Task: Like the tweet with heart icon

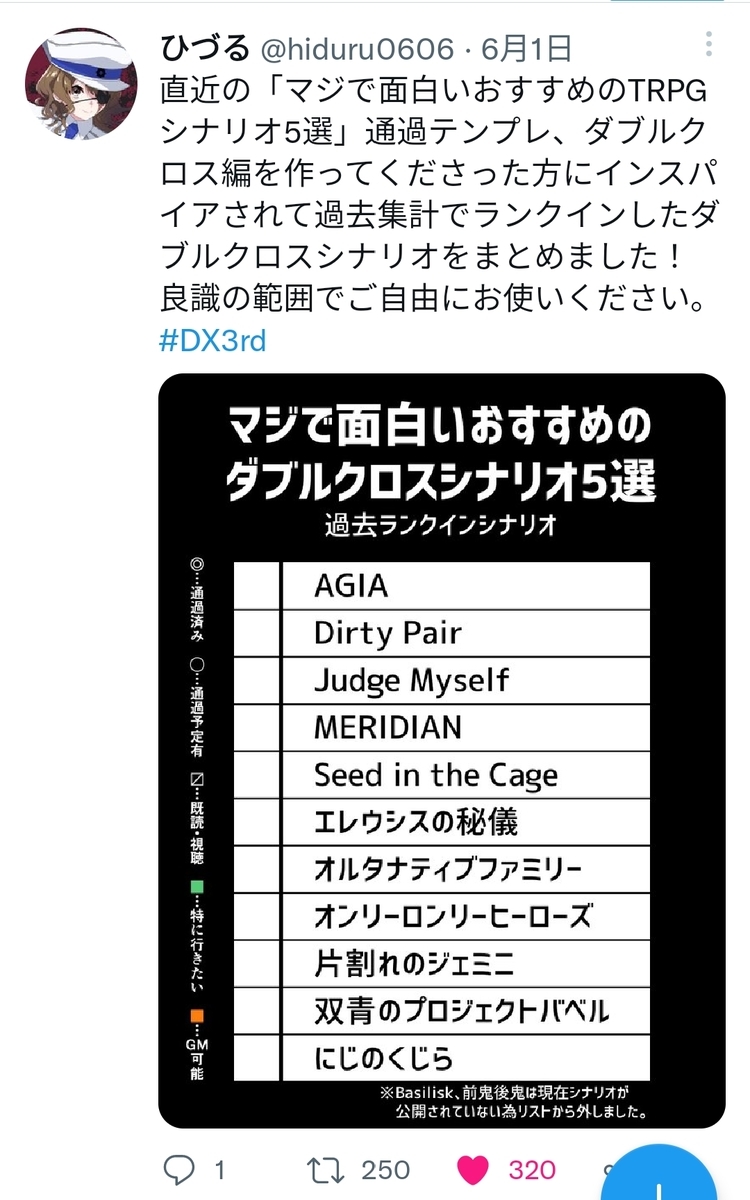Action: pyautogui.click(x=472, y=1170)
